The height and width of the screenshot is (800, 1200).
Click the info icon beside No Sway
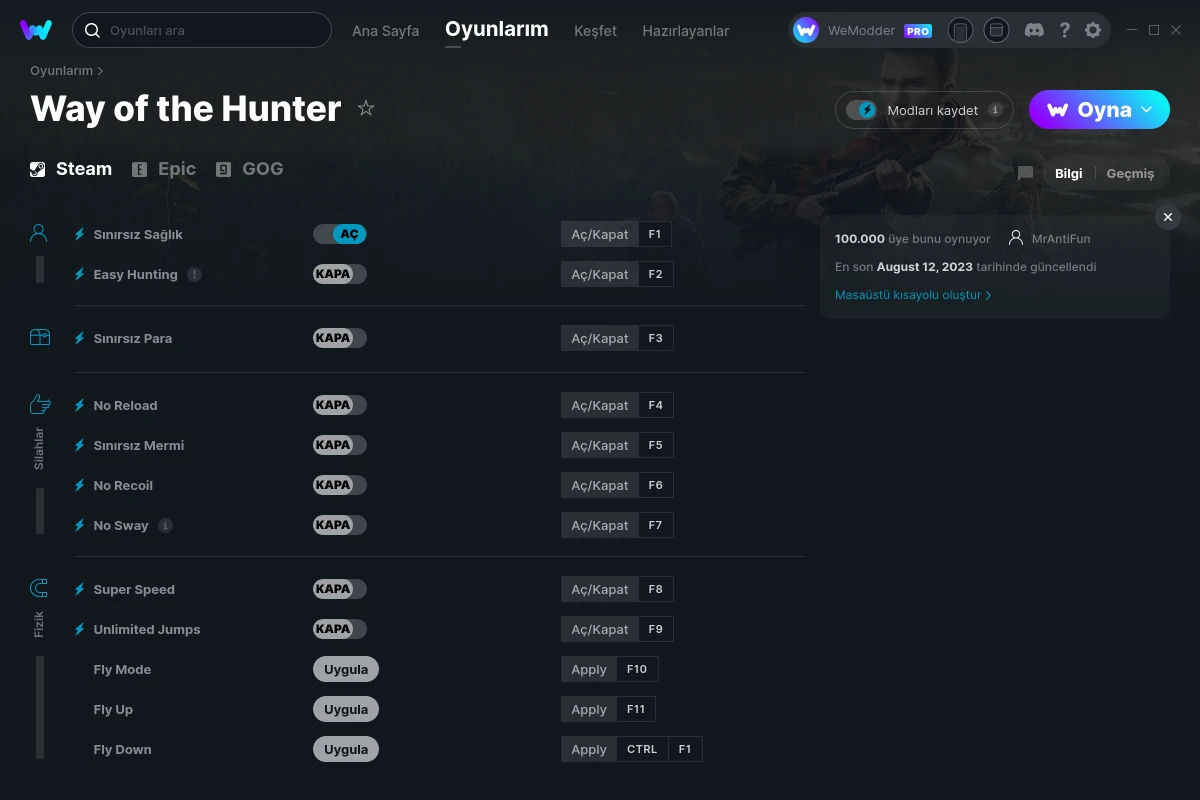[x=165, y=525]
